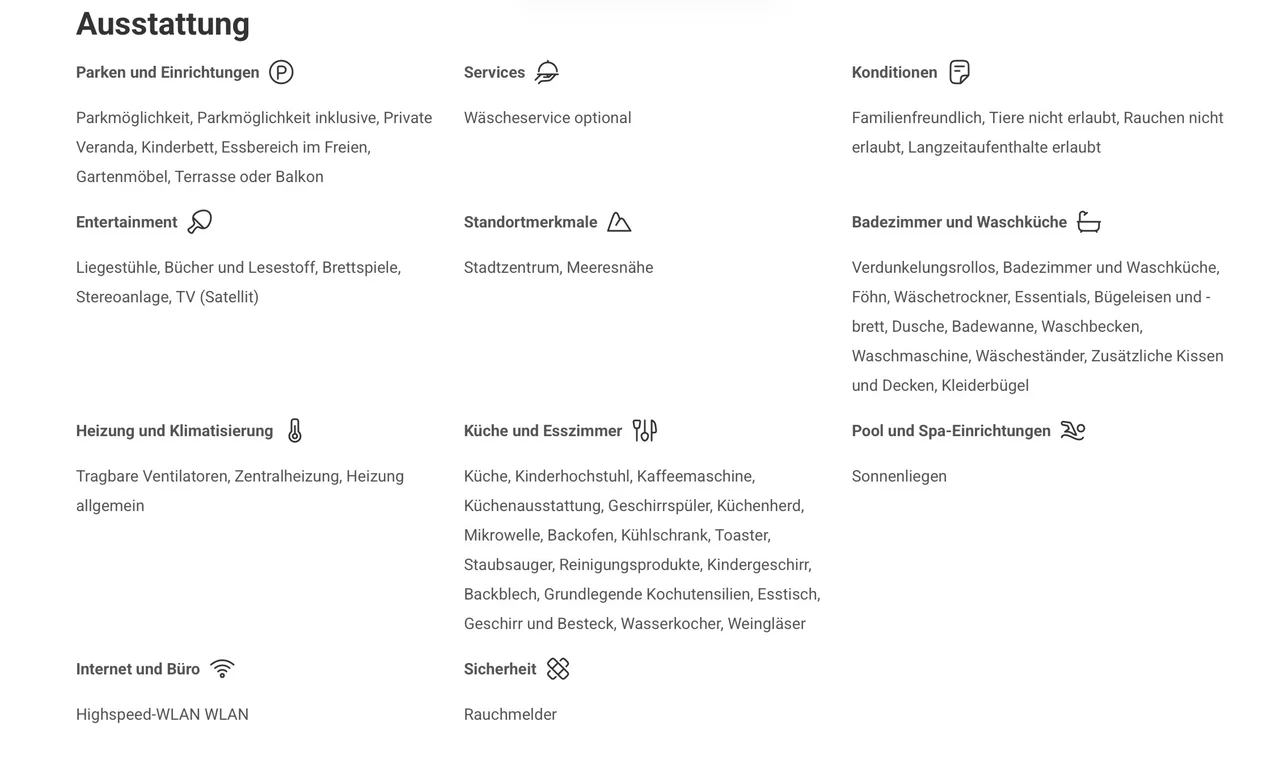Click the swimmer icon beside Pool
Screen dimensions: 1280x764
coord(1073,431)
